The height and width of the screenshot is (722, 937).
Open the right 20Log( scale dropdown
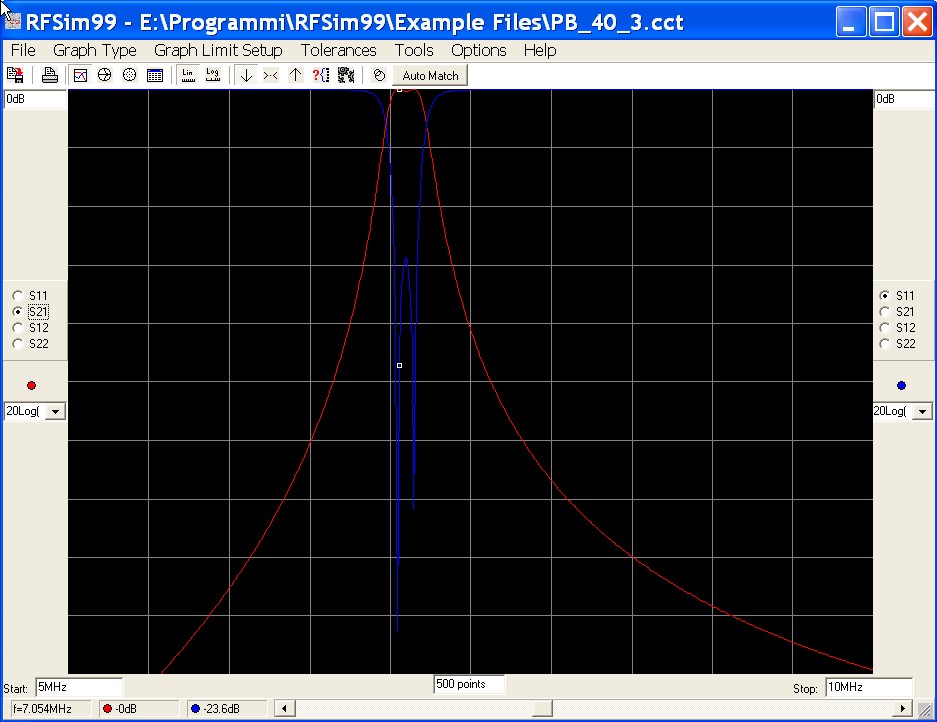pyautogui.click(x=923, y=411)
